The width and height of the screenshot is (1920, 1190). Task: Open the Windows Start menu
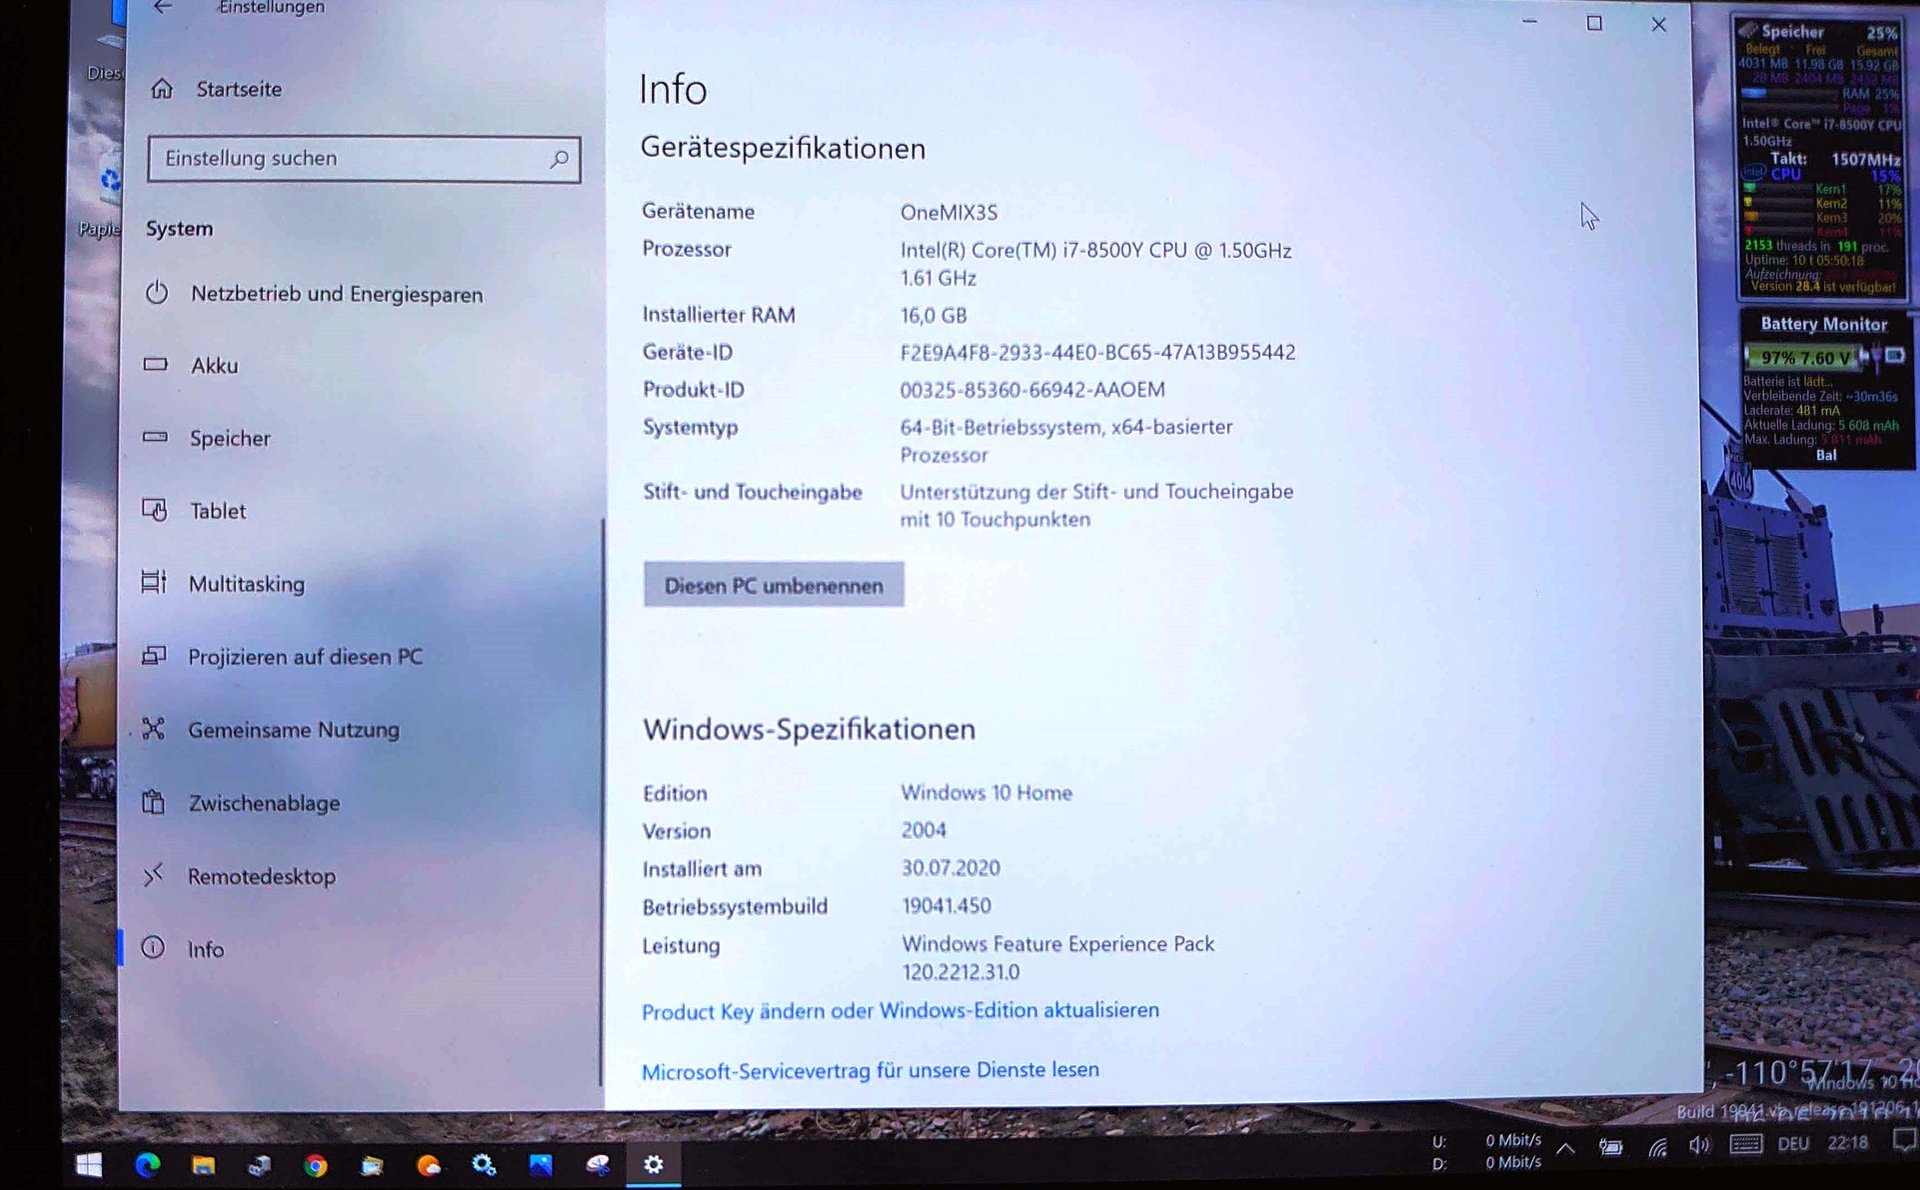(89, 1164)
